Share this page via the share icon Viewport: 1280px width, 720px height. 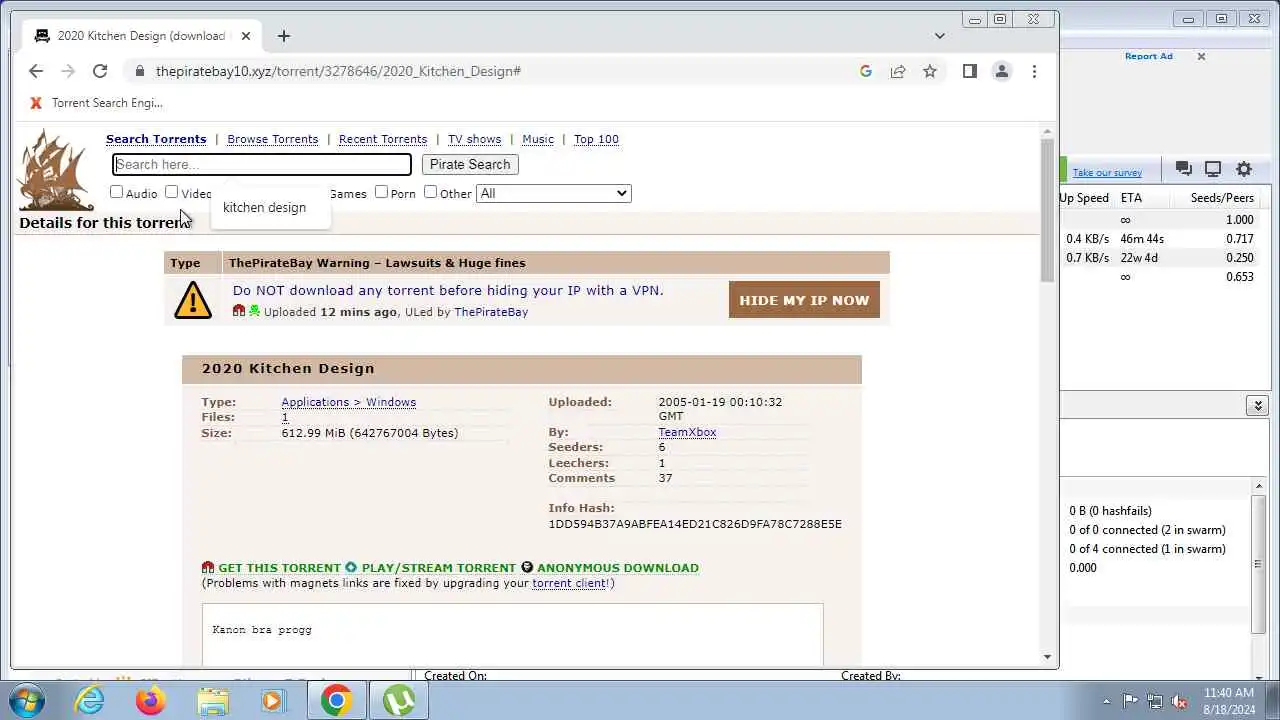(x=898, y=71)
